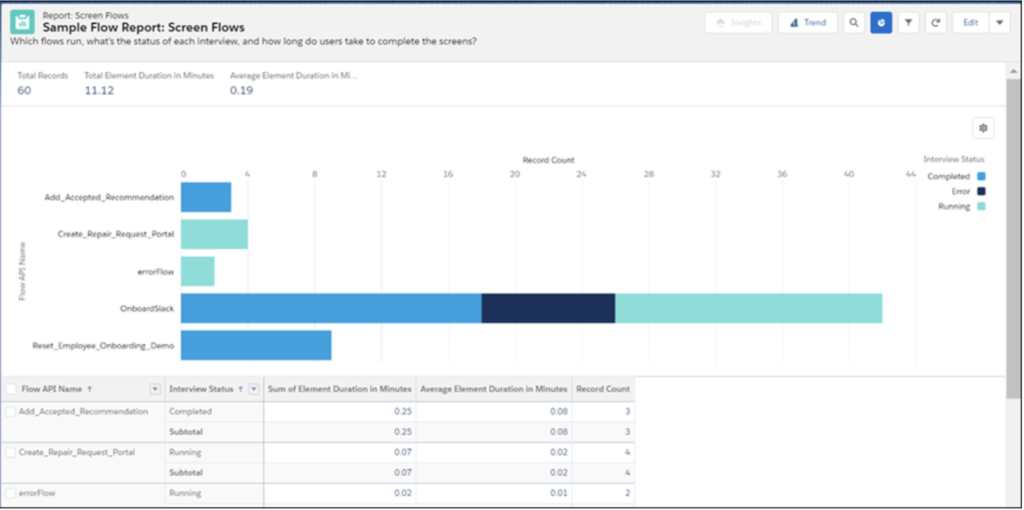This screenshot has height=510, width=1024.
Task: Click Sum of Element Duration column header
Action: click(x=339, y=389)
